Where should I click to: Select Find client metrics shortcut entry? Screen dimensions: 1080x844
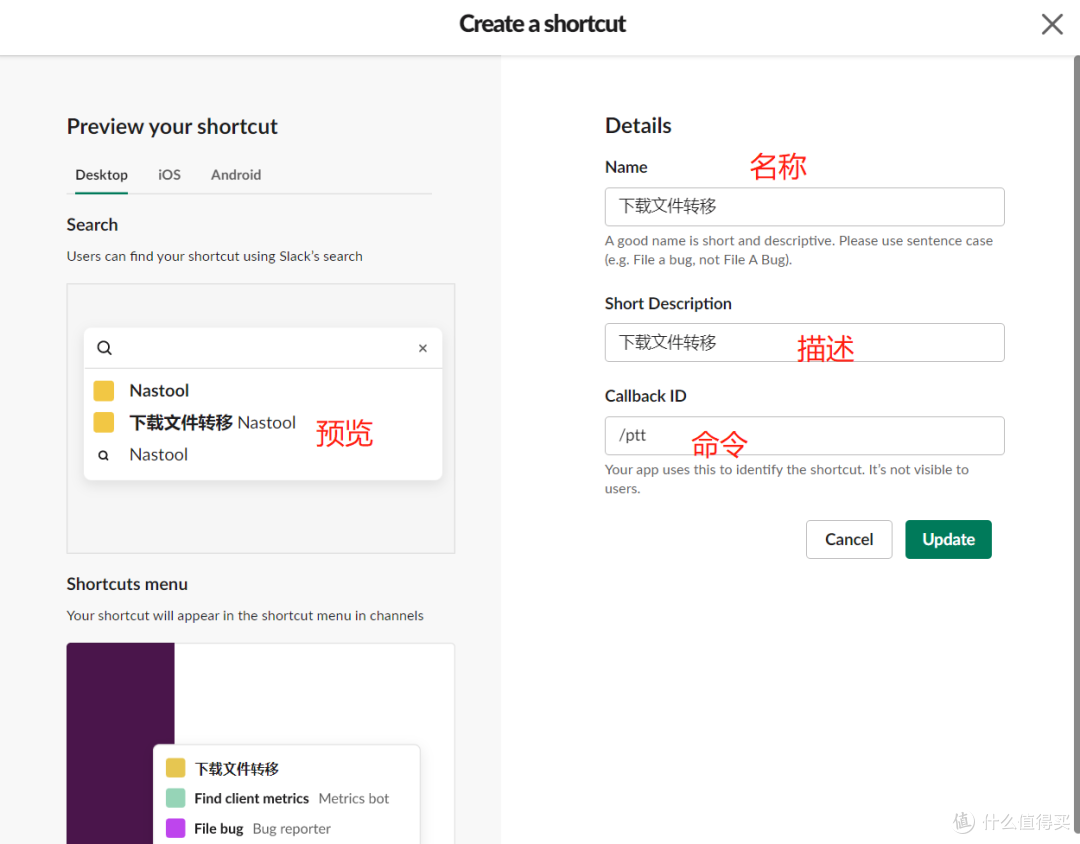252,798
